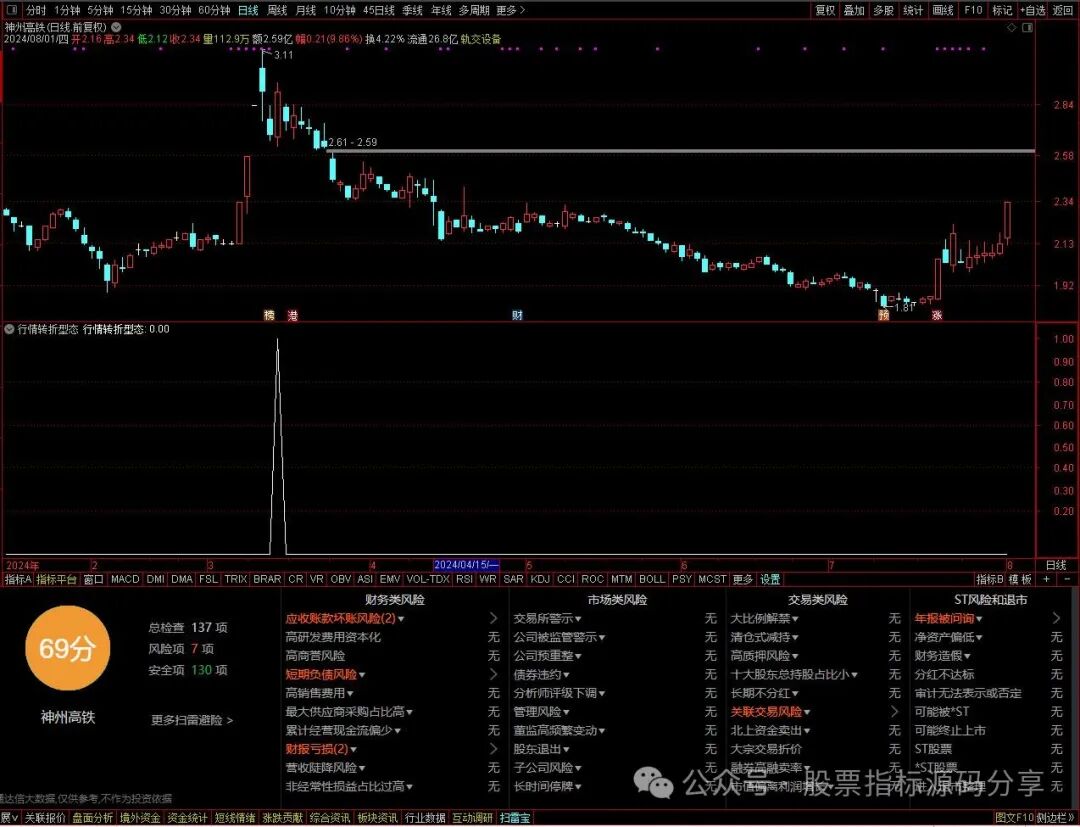Viewport: 1080px width, 827px height.
Task: Click the red 涨 marker below the chart
Action: pyautogui.click(x=937, y=315)
